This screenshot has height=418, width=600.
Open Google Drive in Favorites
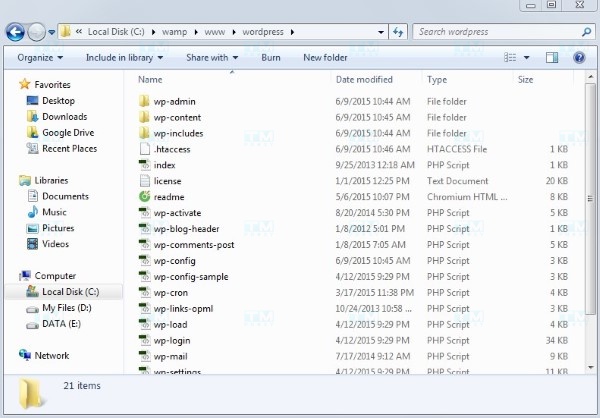tap(68, 133)
